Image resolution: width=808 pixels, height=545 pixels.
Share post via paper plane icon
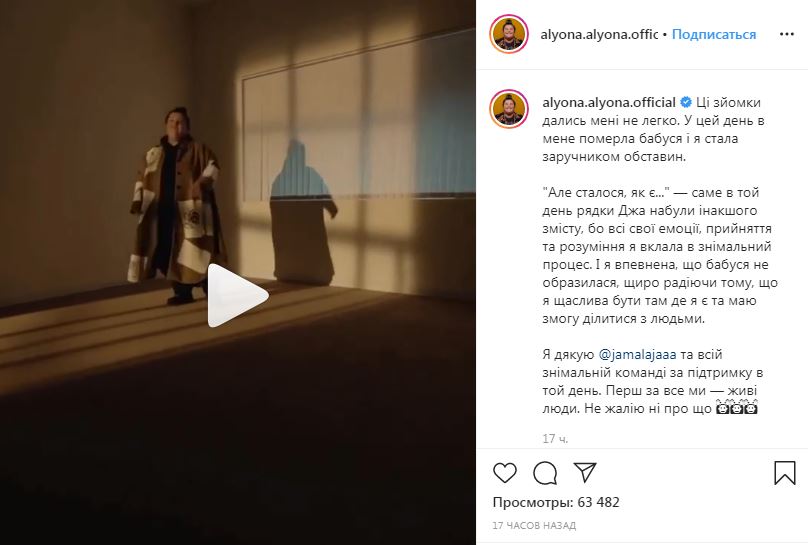585,472
